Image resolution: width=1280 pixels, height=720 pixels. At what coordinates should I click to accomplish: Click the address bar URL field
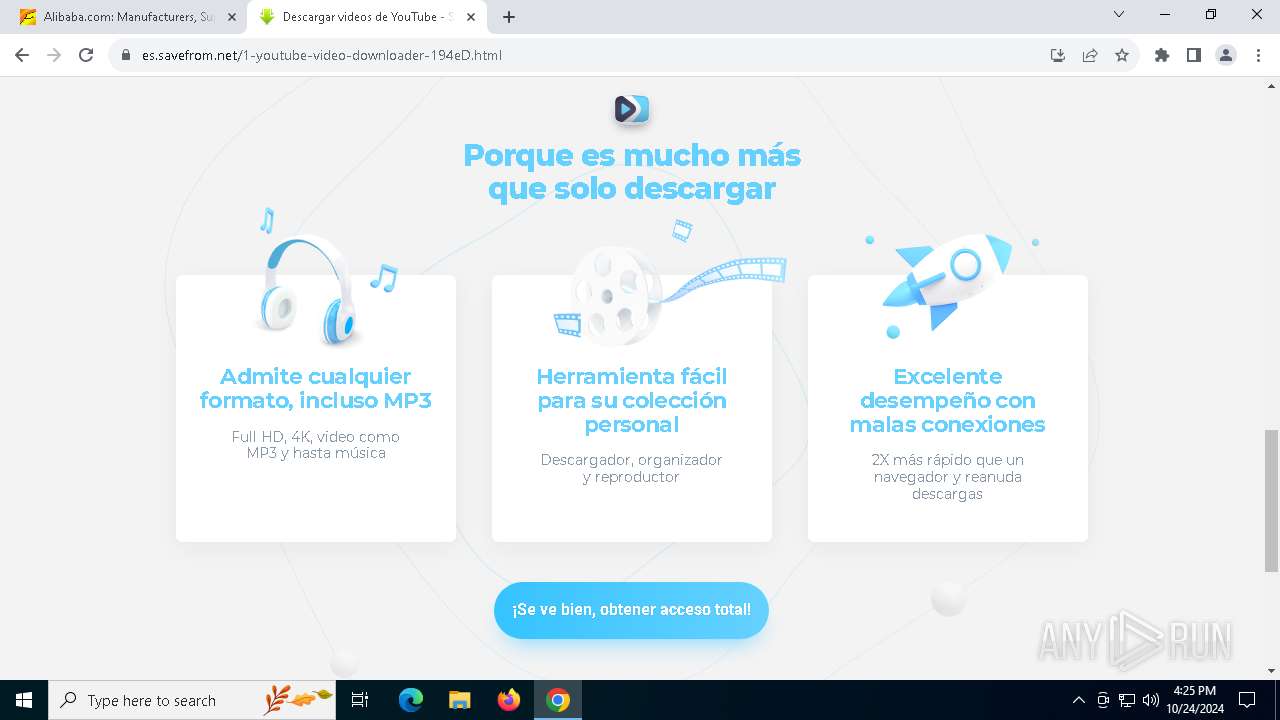click(x=590, y=55)
